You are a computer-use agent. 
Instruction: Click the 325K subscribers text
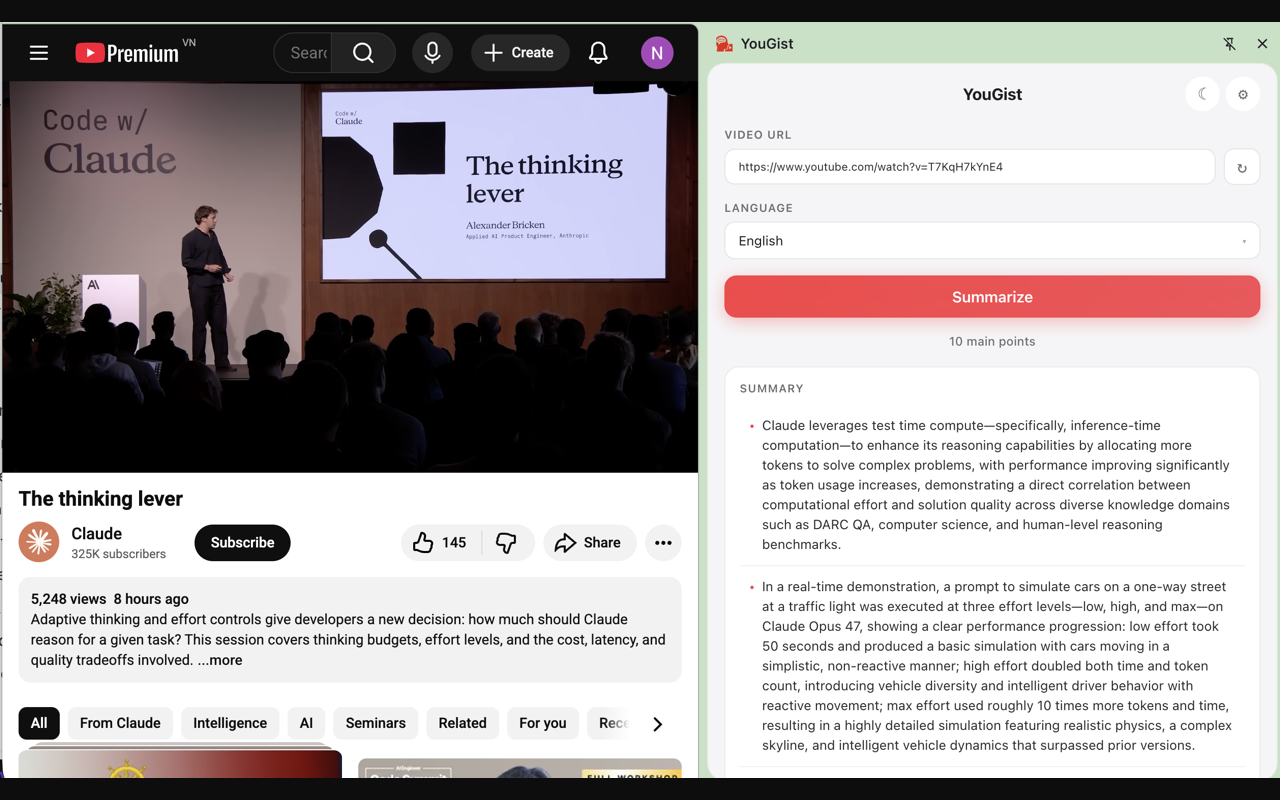[x=119, y=554]
